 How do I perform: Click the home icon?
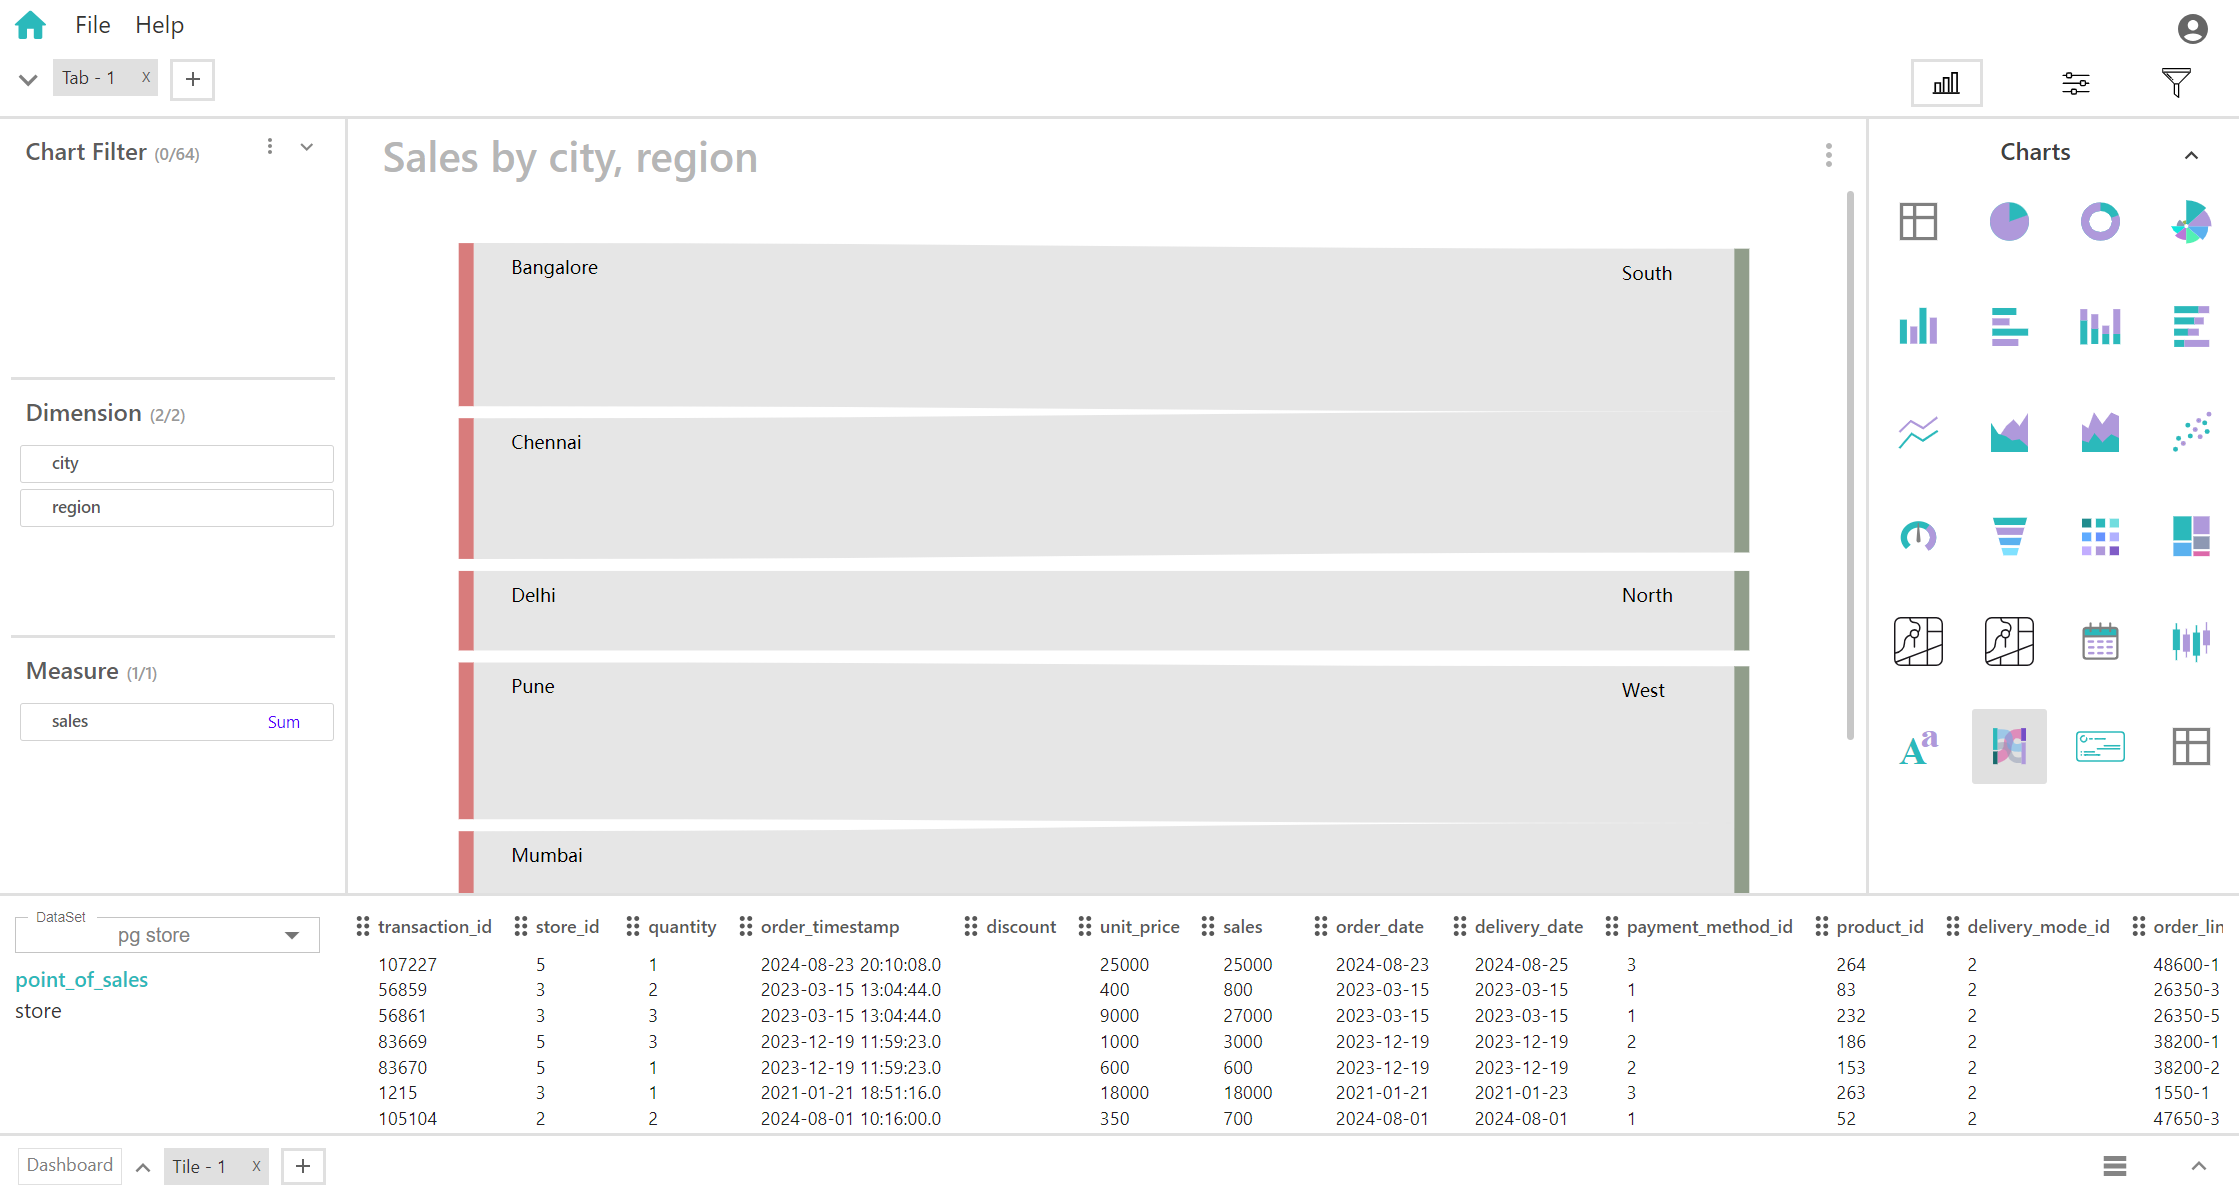coord(31,25)
